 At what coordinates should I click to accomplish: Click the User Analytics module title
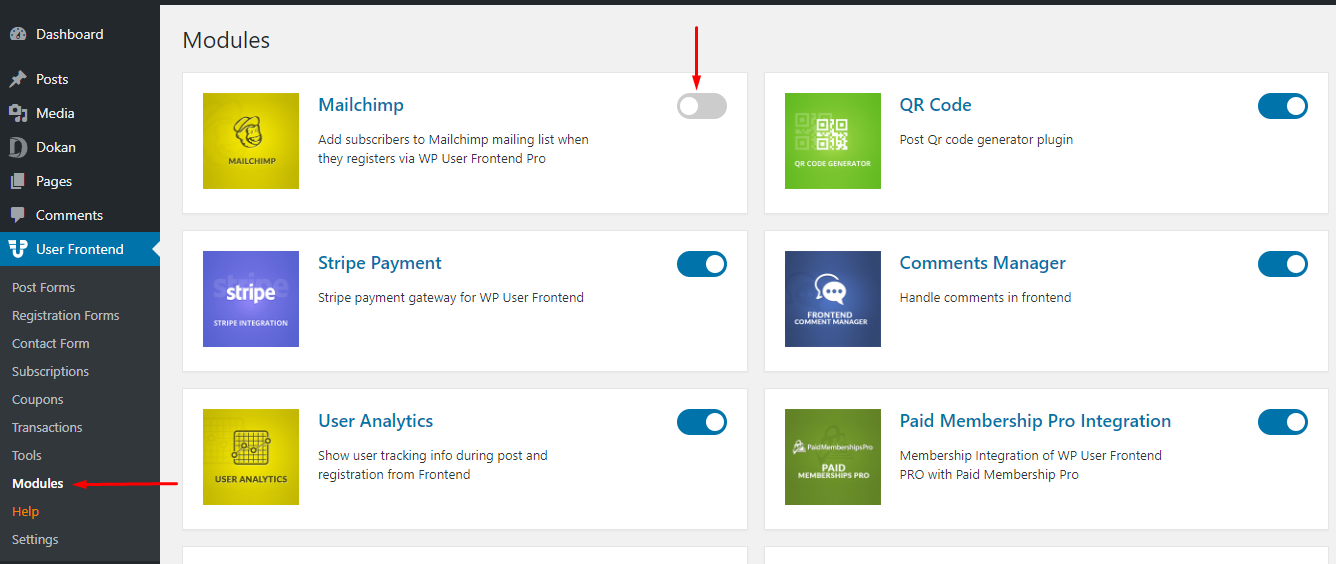point(376,421)
